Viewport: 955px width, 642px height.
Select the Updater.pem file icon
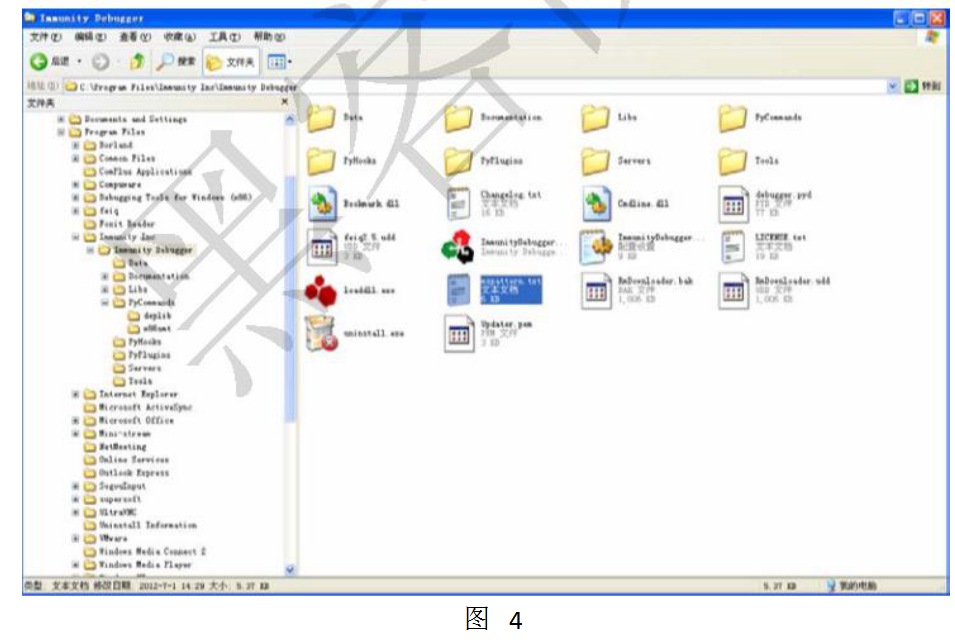pos(459,333)
